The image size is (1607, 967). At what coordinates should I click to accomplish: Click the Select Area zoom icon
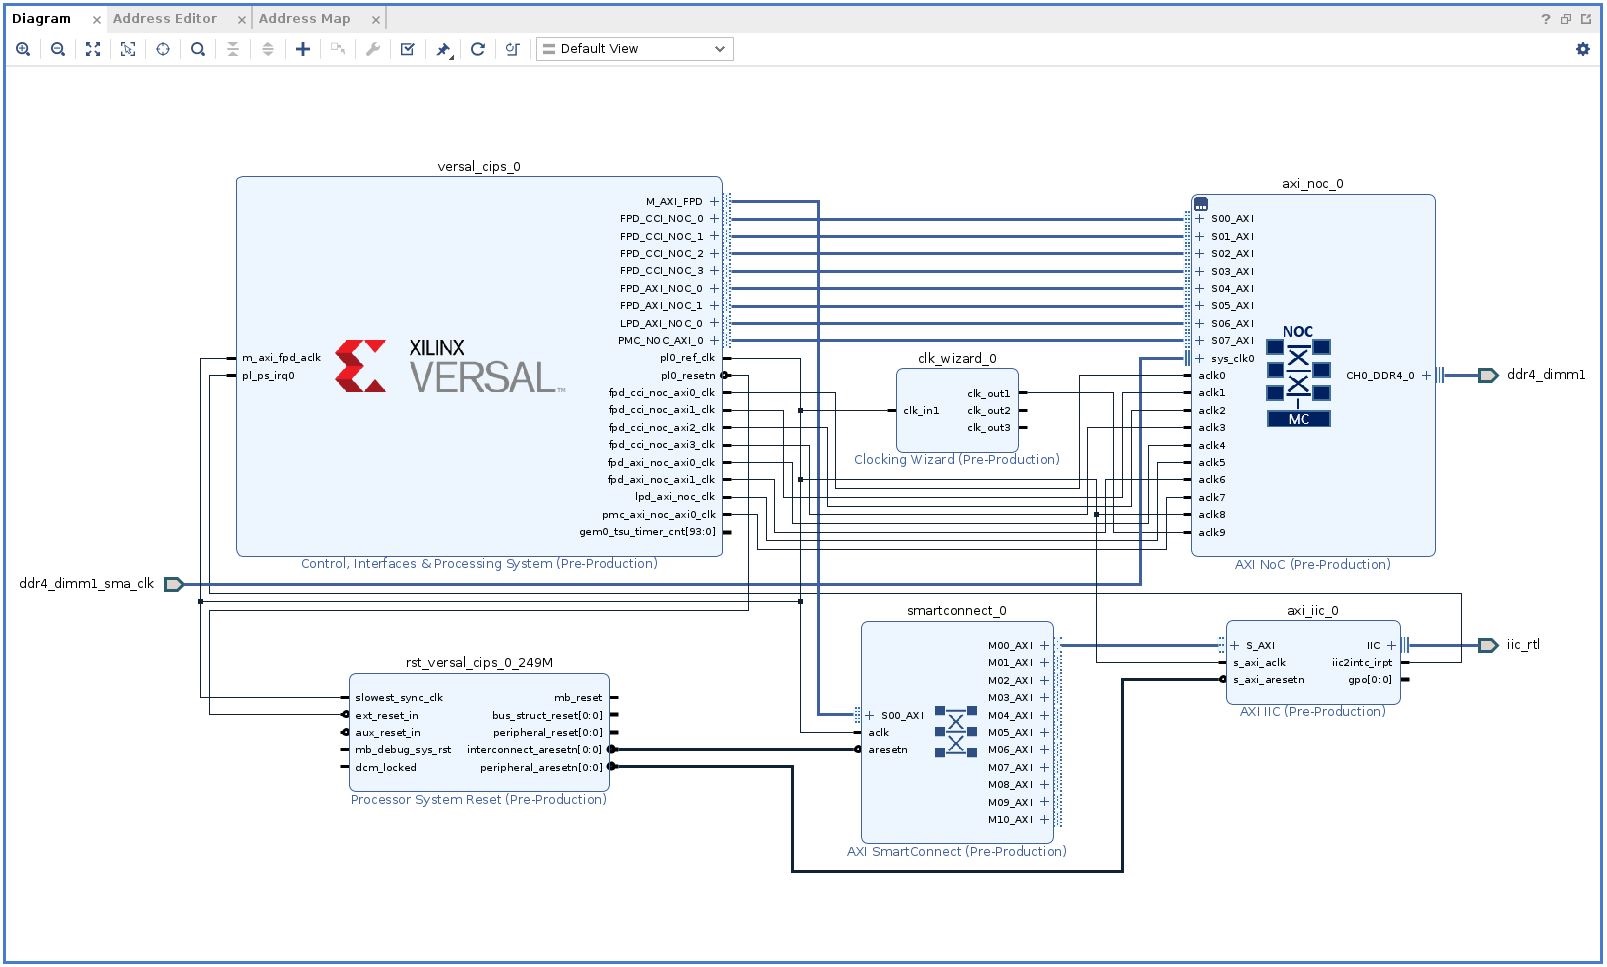[128, 49]
